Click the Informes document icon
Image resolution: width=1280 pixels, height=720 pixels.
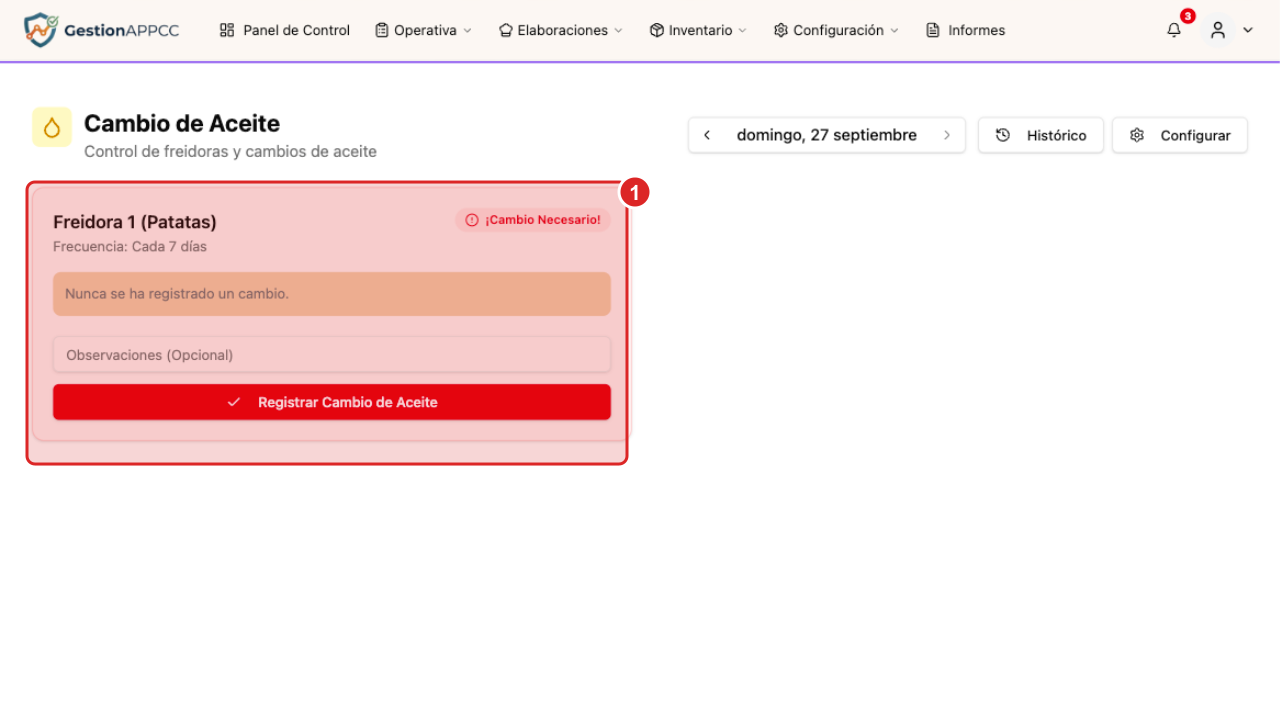pos(933,30)
